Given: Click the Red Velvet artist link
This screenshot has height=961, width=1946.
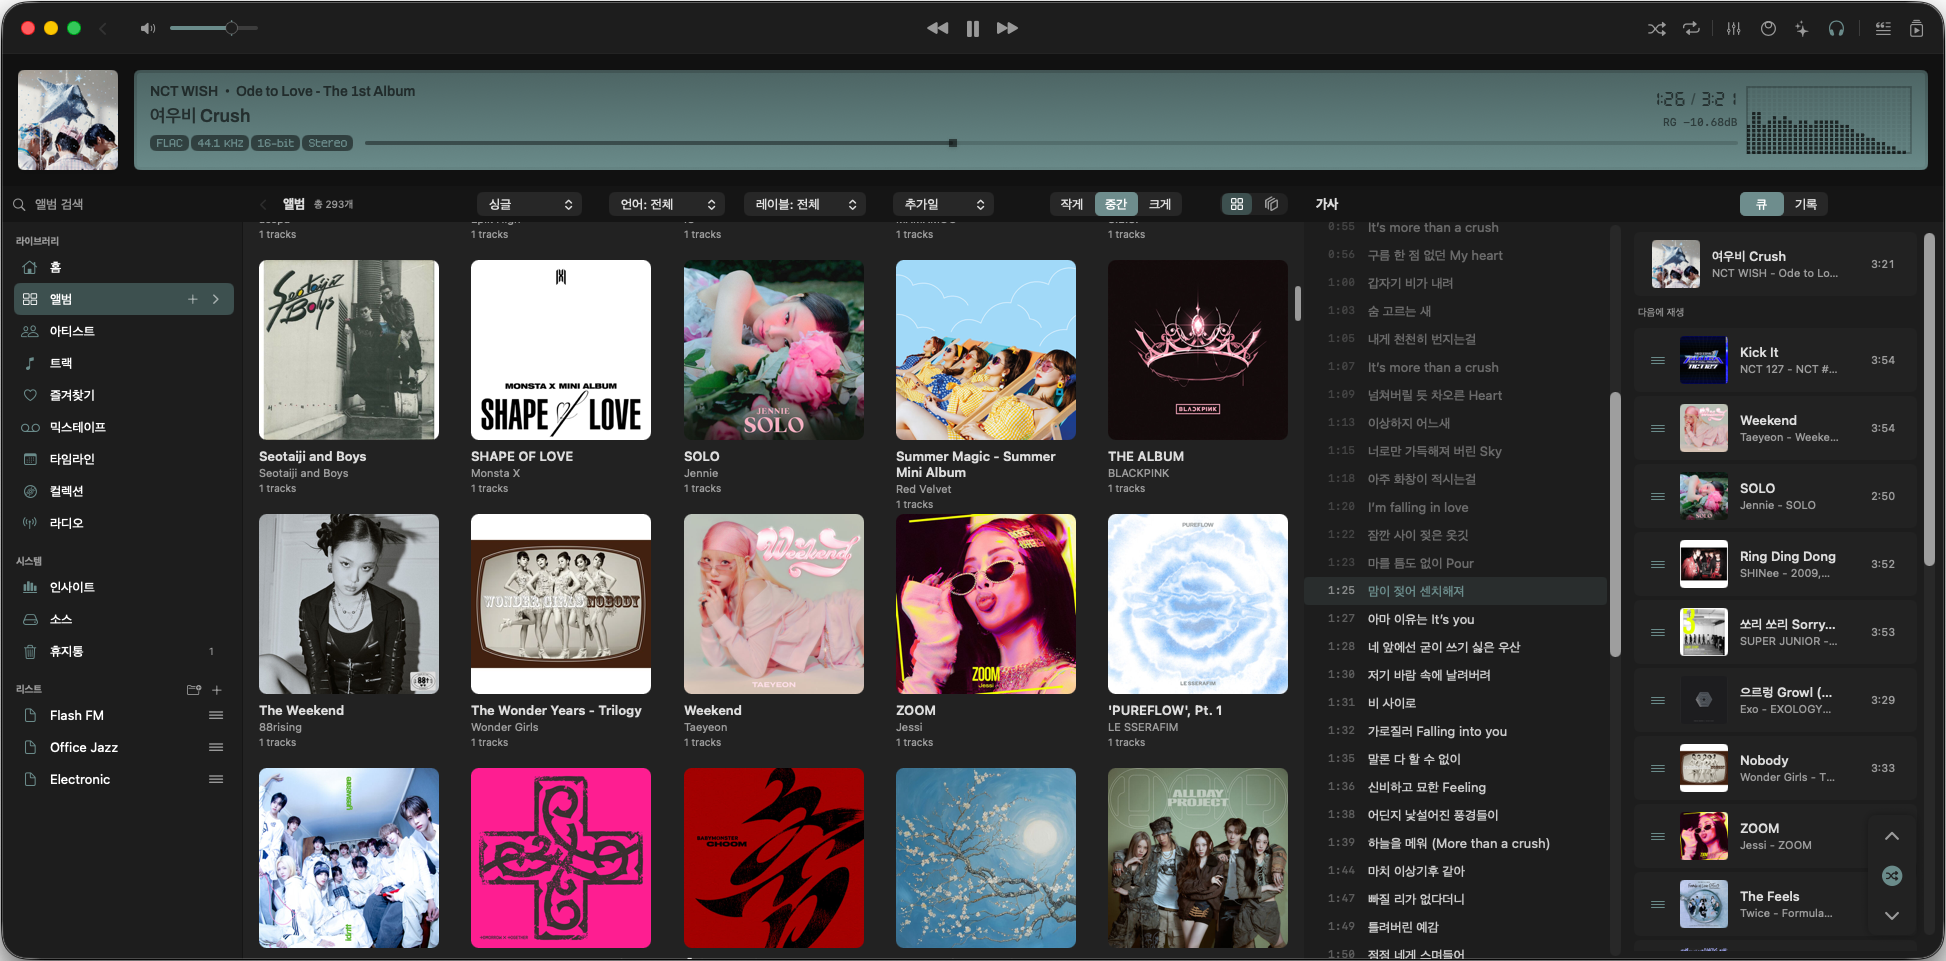Looking at the screenshot, I should tap(924, 489).
